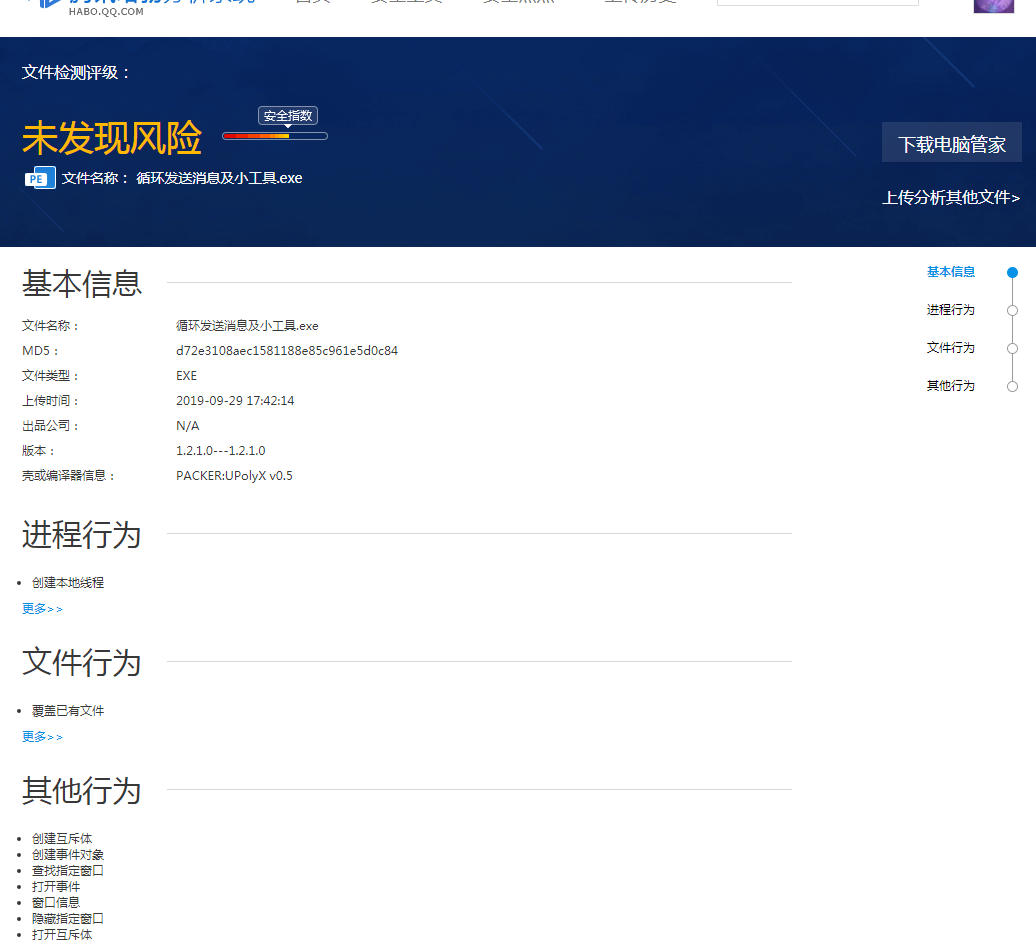
Task: Select the 文件行为 navigation circle
Action: [x=1012, y=347]
